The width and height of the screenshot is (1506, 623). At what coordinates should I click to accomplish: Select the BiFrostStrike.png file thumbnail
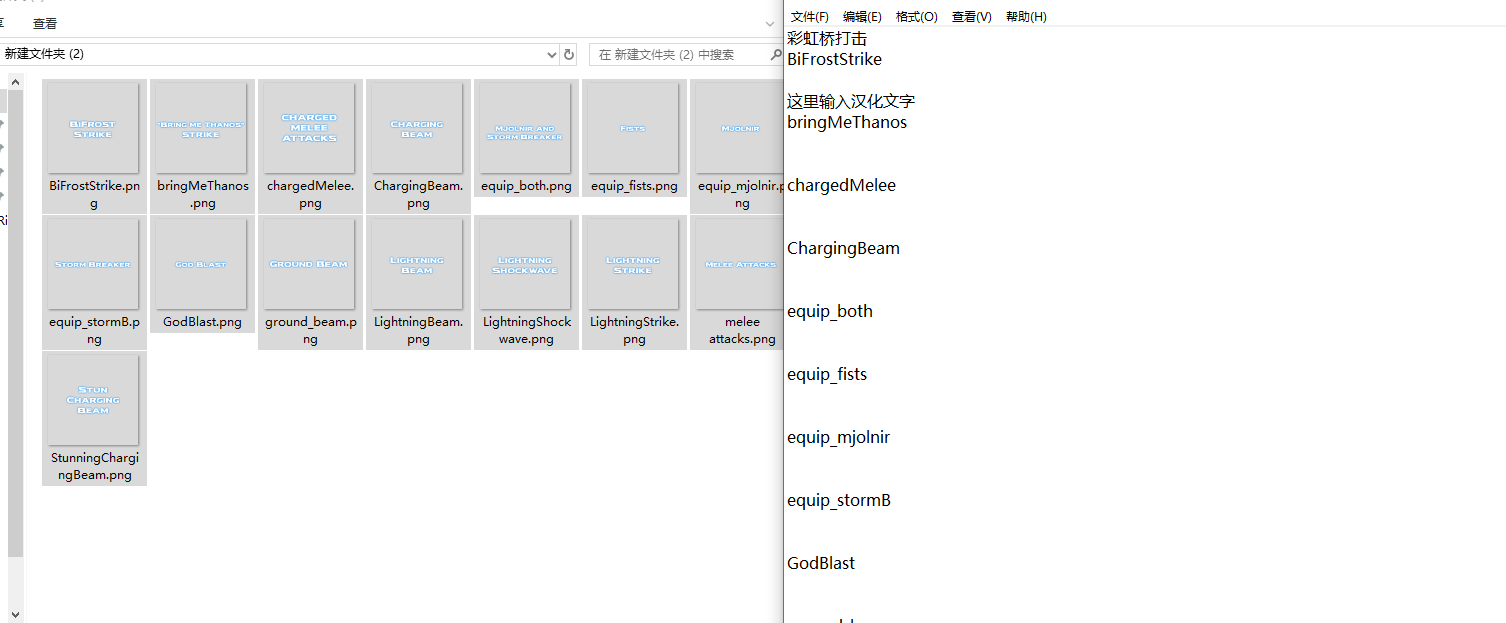[x=93, y=128]
